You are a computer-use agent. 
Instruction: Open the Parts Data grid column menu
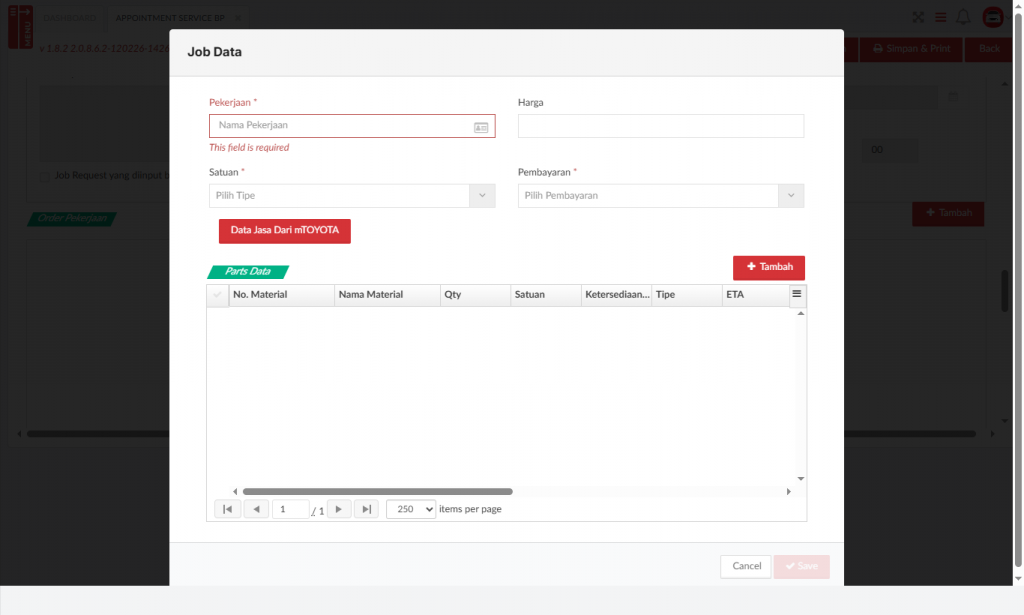click(797, 294)
